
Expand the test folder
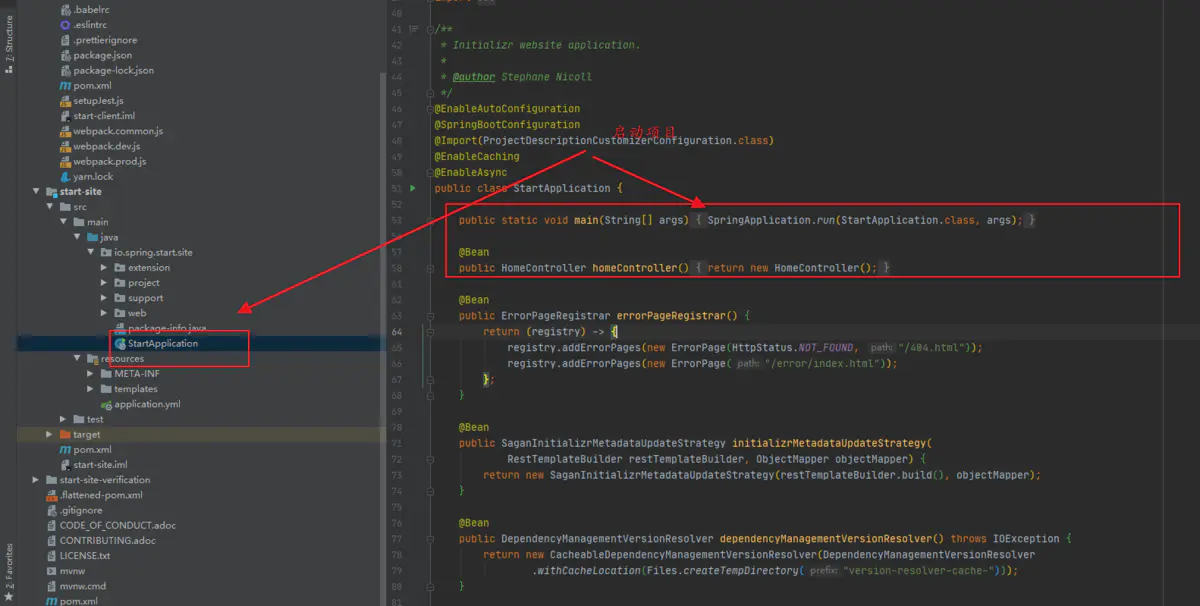coord(64,420)
